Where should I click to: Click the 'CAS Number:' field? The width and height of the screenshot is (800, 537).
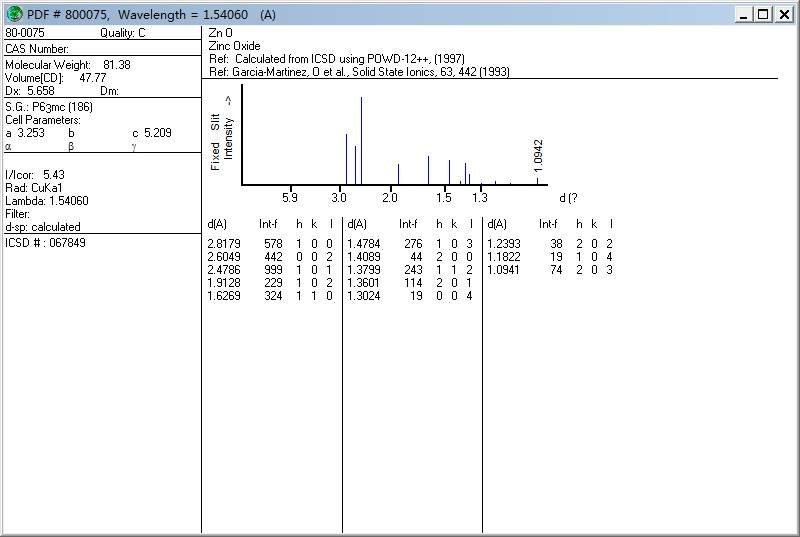[x=37, y=49]
